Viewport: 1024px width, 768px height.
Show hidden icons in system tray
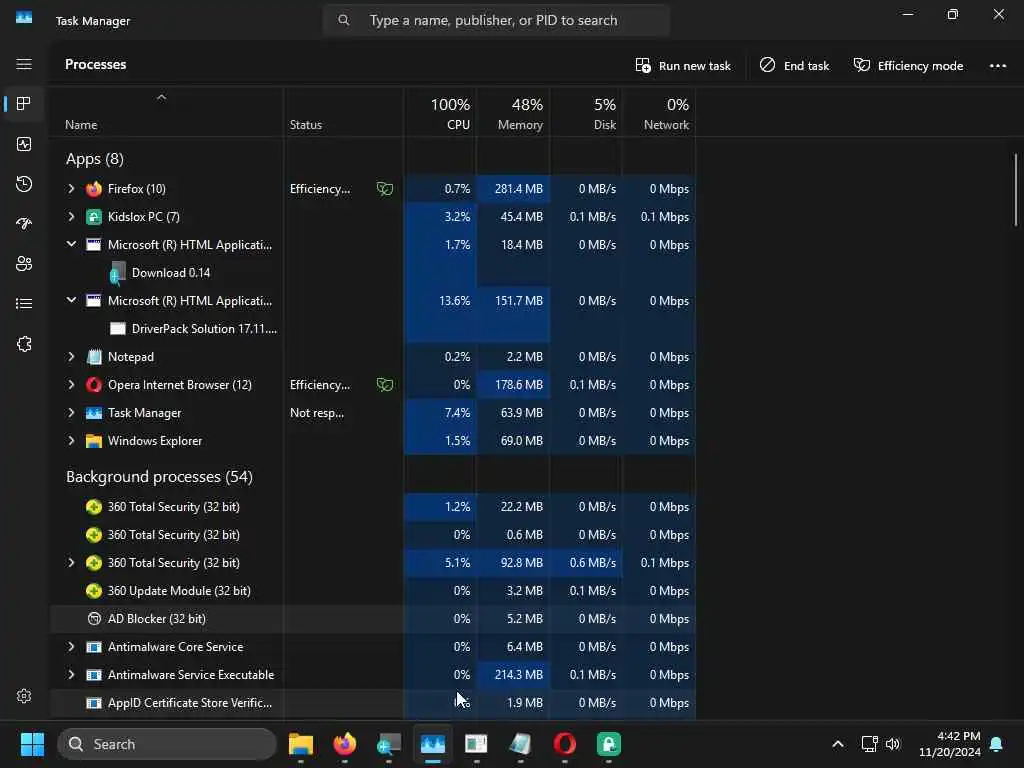[x=838, y=744]
